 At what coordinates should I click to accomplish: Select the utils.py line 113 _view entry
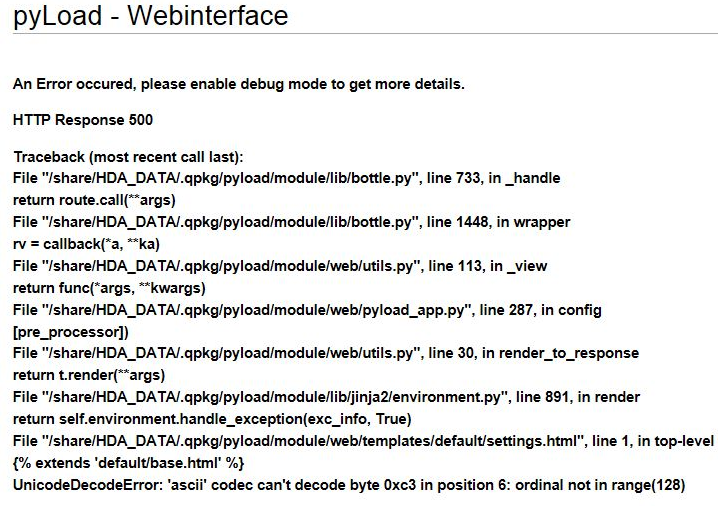pos(280,265)
